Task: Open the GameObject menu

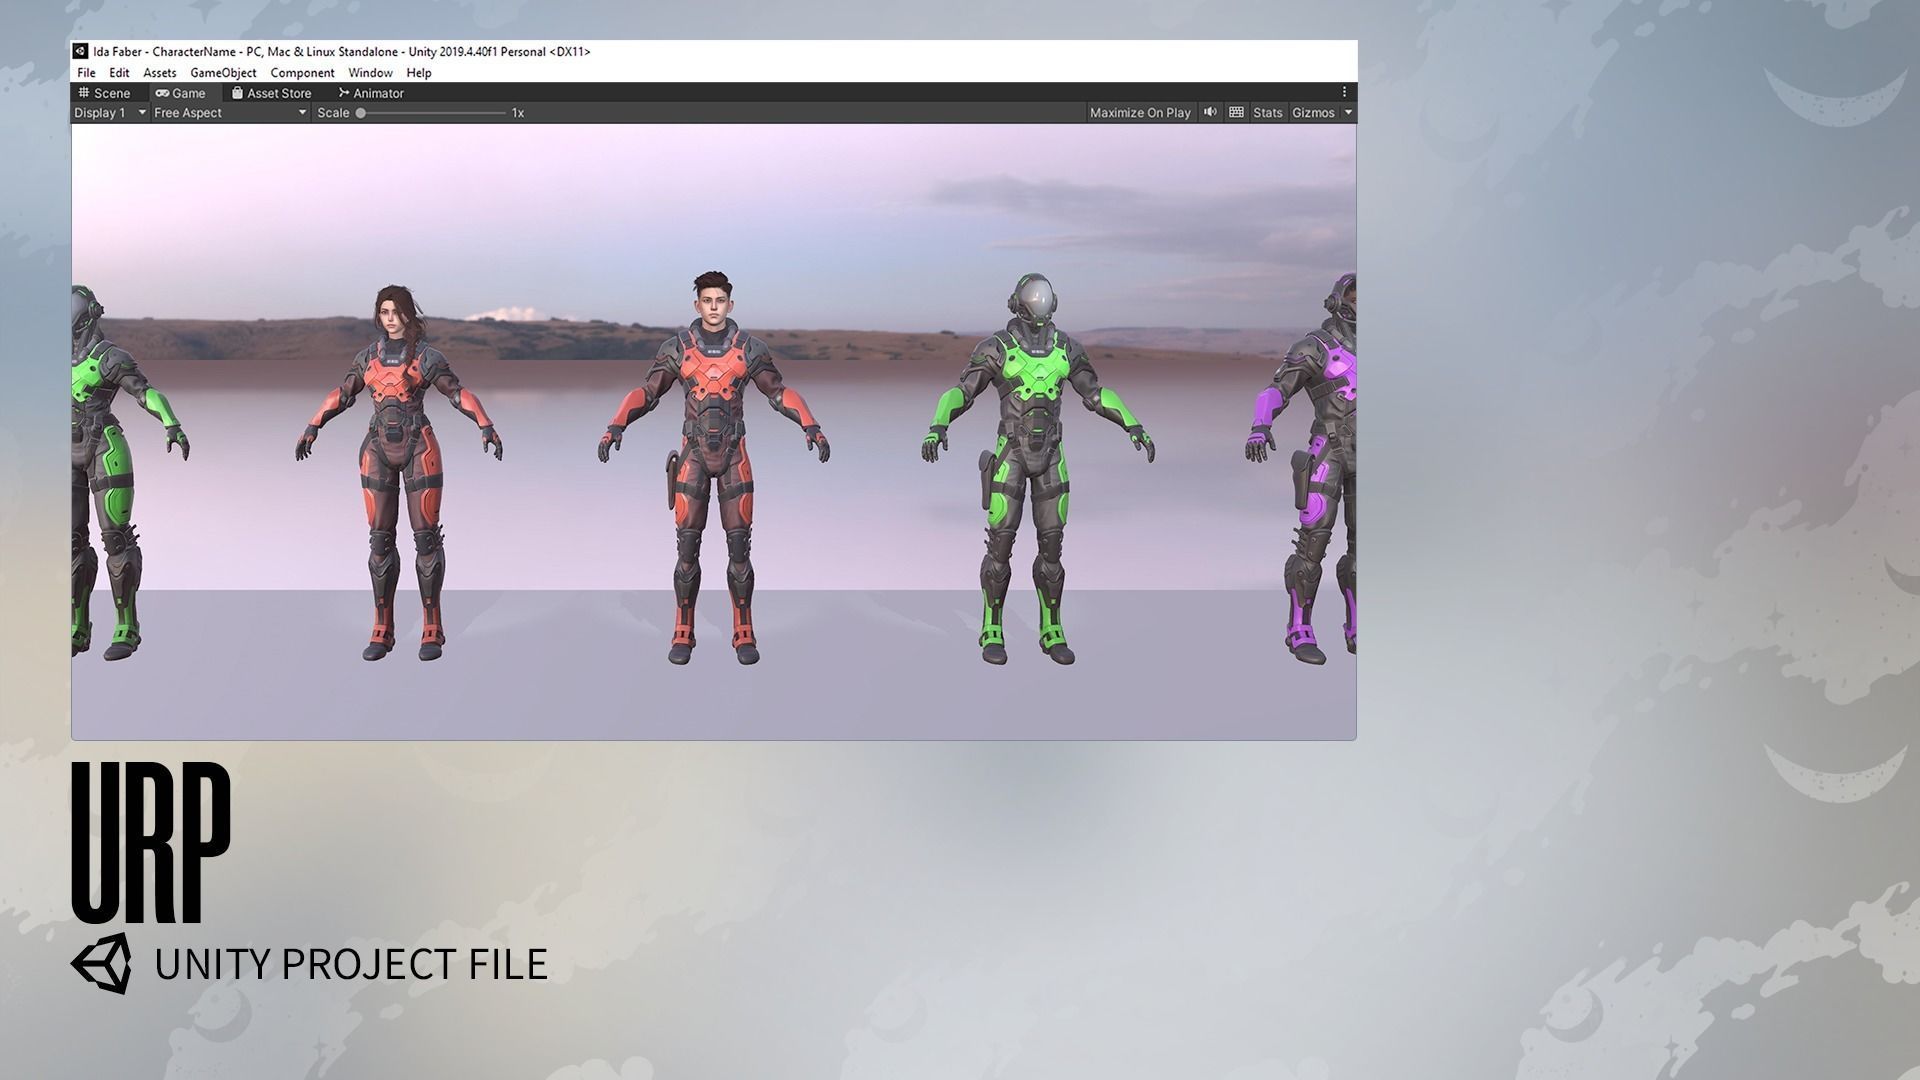Action: (x=223, y=73)
